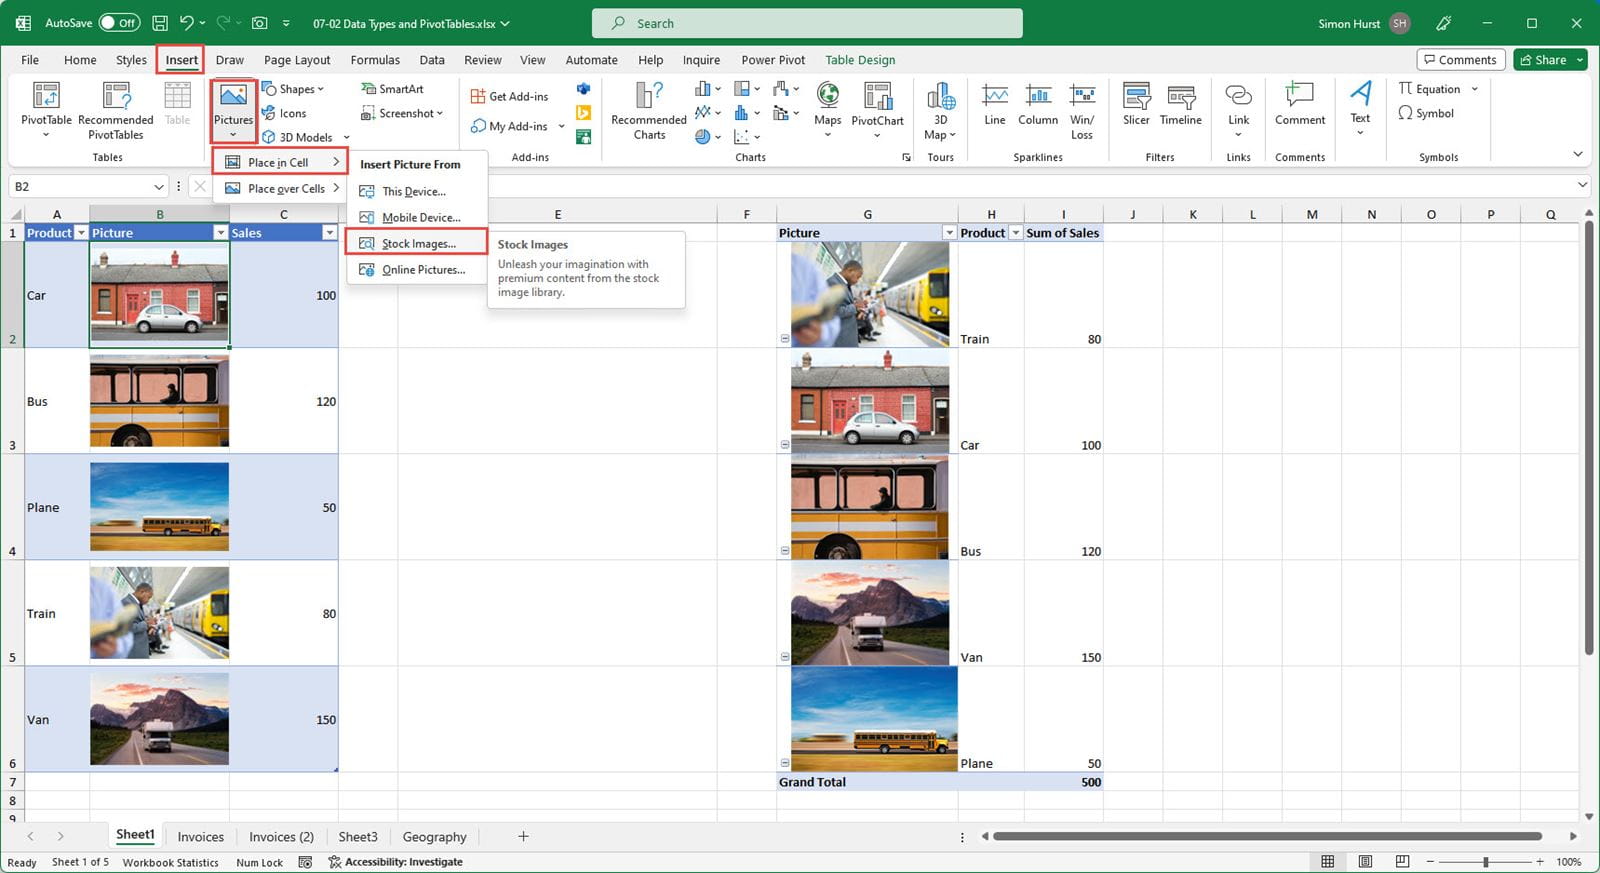The height and width of the screenshot is (873, 1600).
Task: Click the zoom slider handle
Action: click(1486, 862)
